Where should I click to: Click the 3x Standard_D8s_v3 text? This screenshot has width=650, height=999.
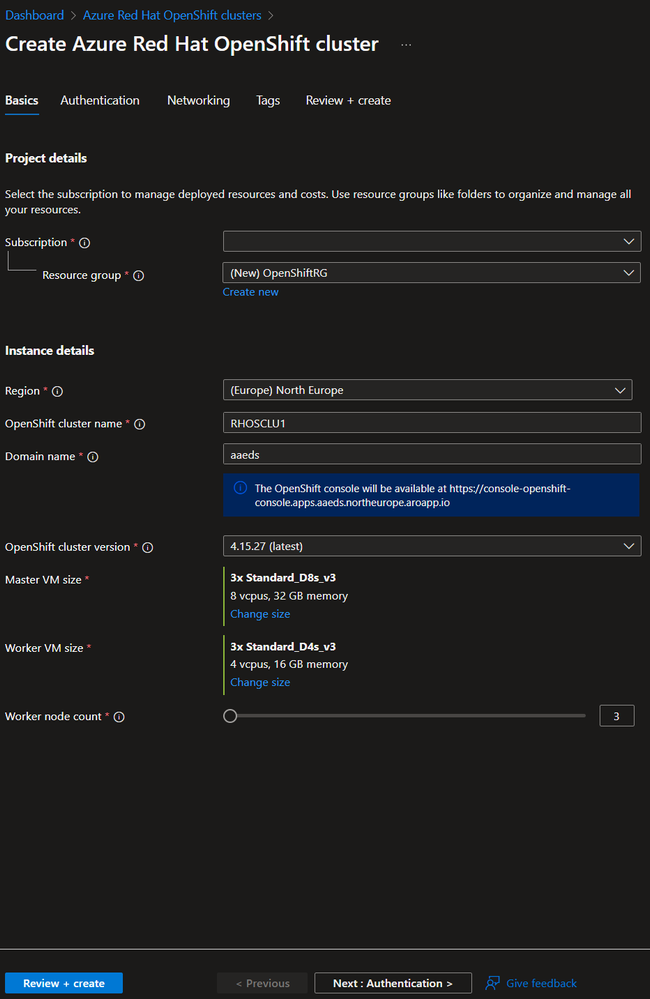click(283, 578)
